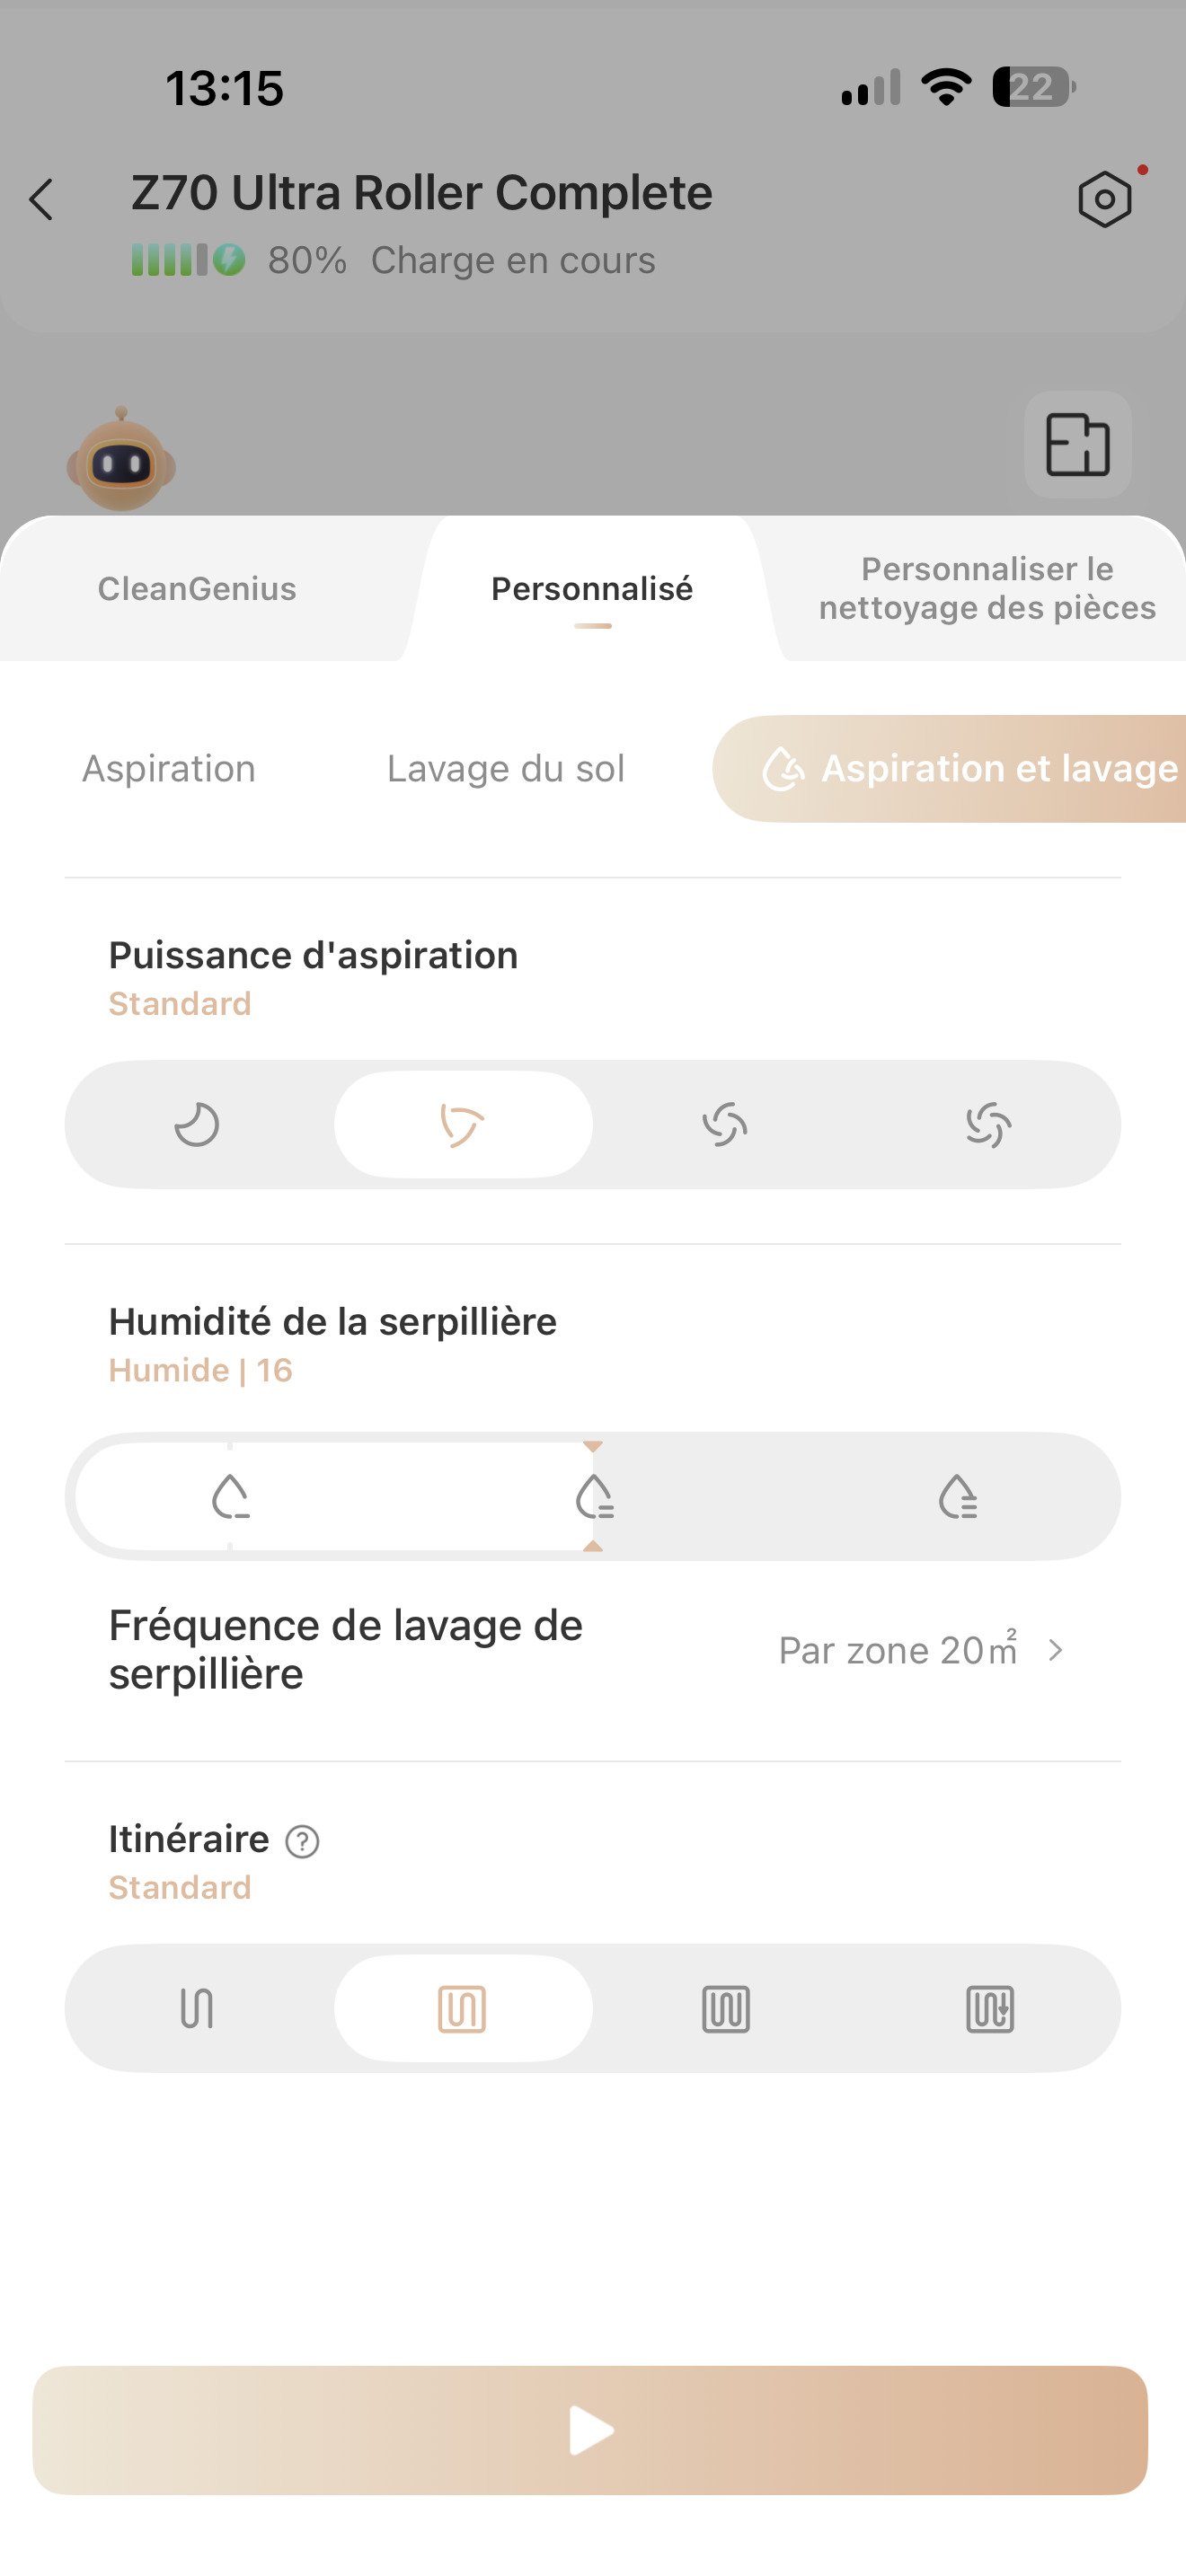Image resolution: width=1186 pixels, height=2576 pixels.
Task: Select the low mop humidity droplet
Action: point(231,1496)
